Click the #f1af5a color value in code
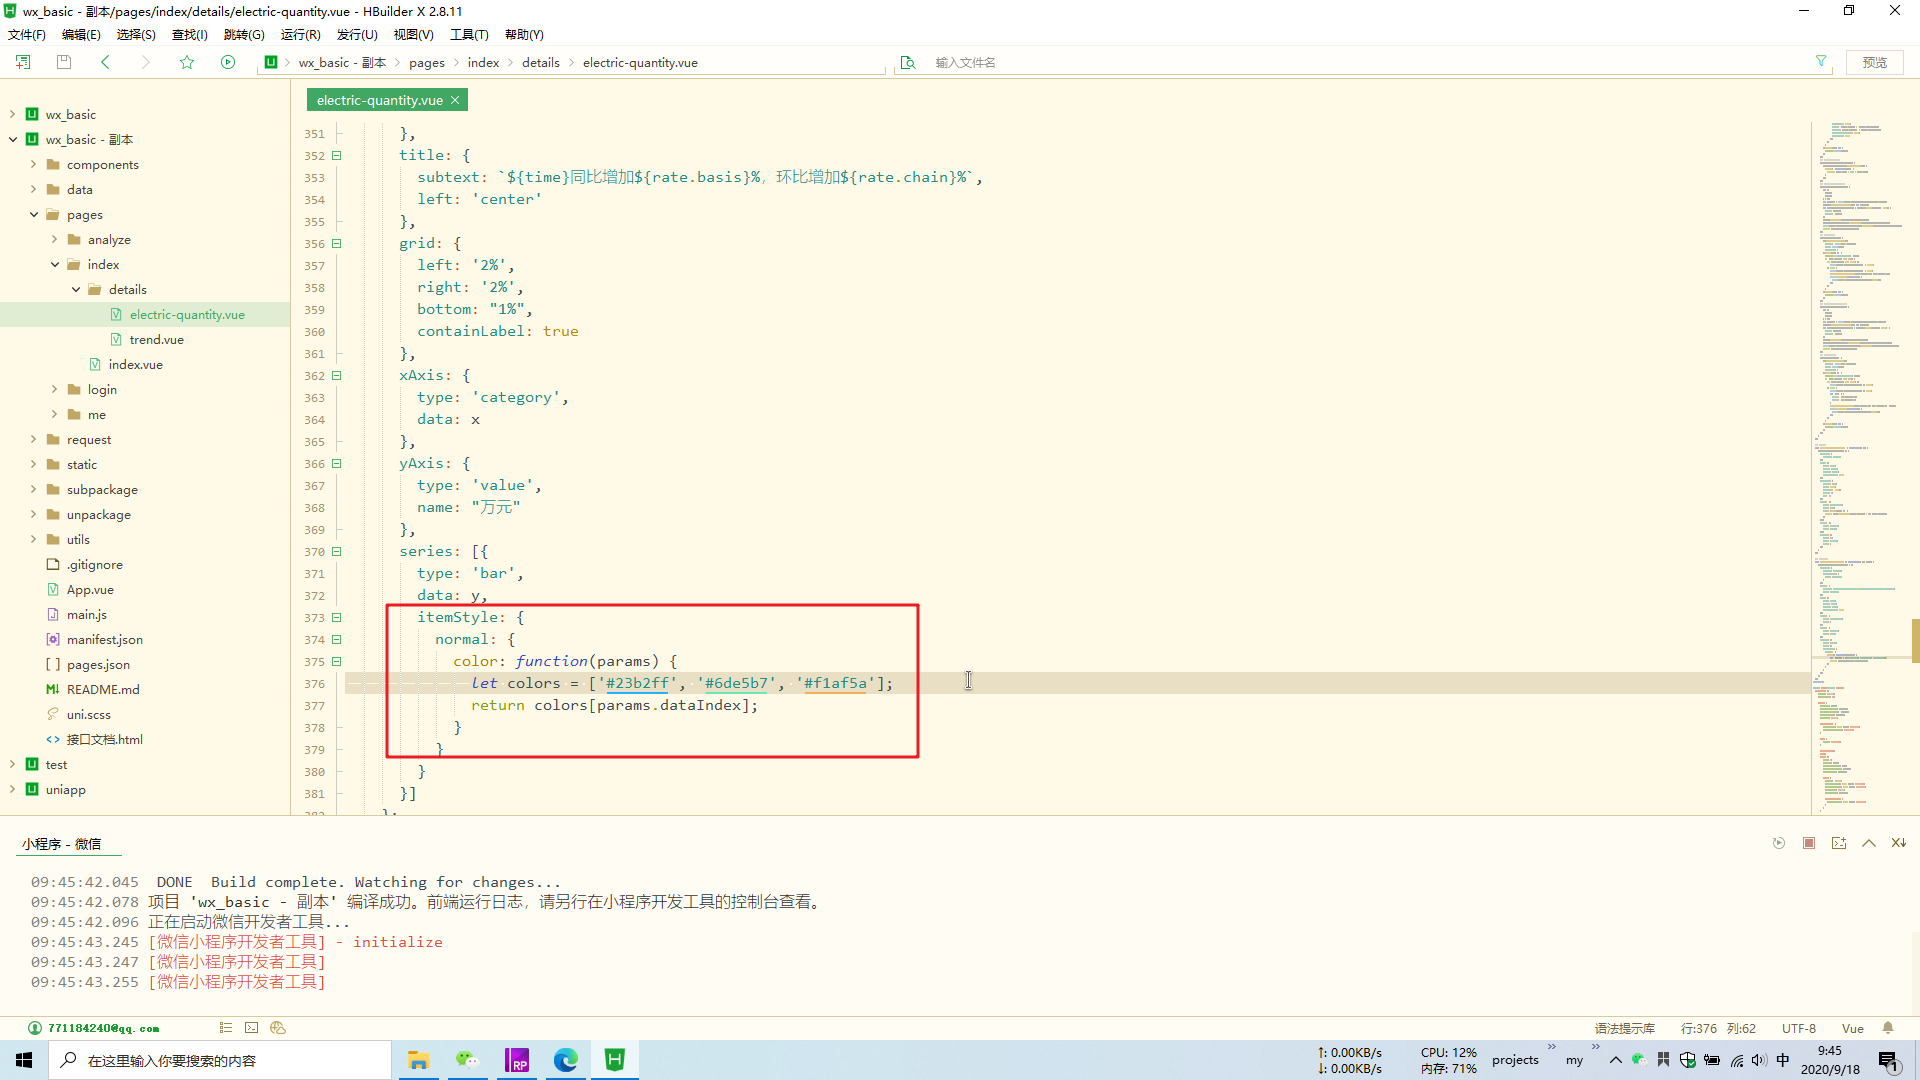Viewport: 1920px width, 1080px height. [x=835, y=683]
